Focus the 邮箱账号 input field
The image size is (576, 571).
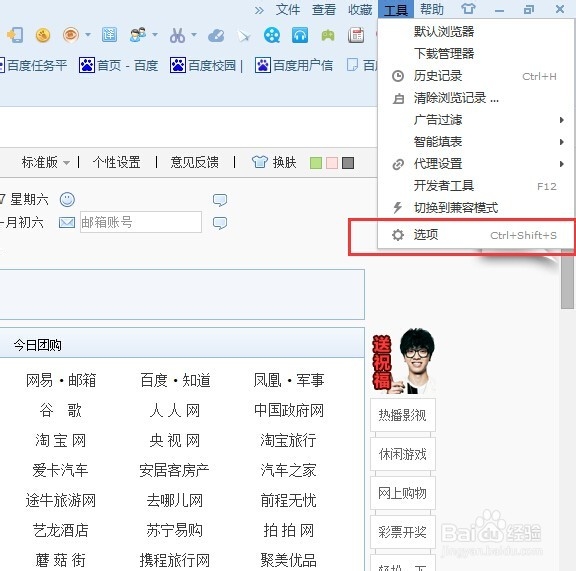point(141,222)
